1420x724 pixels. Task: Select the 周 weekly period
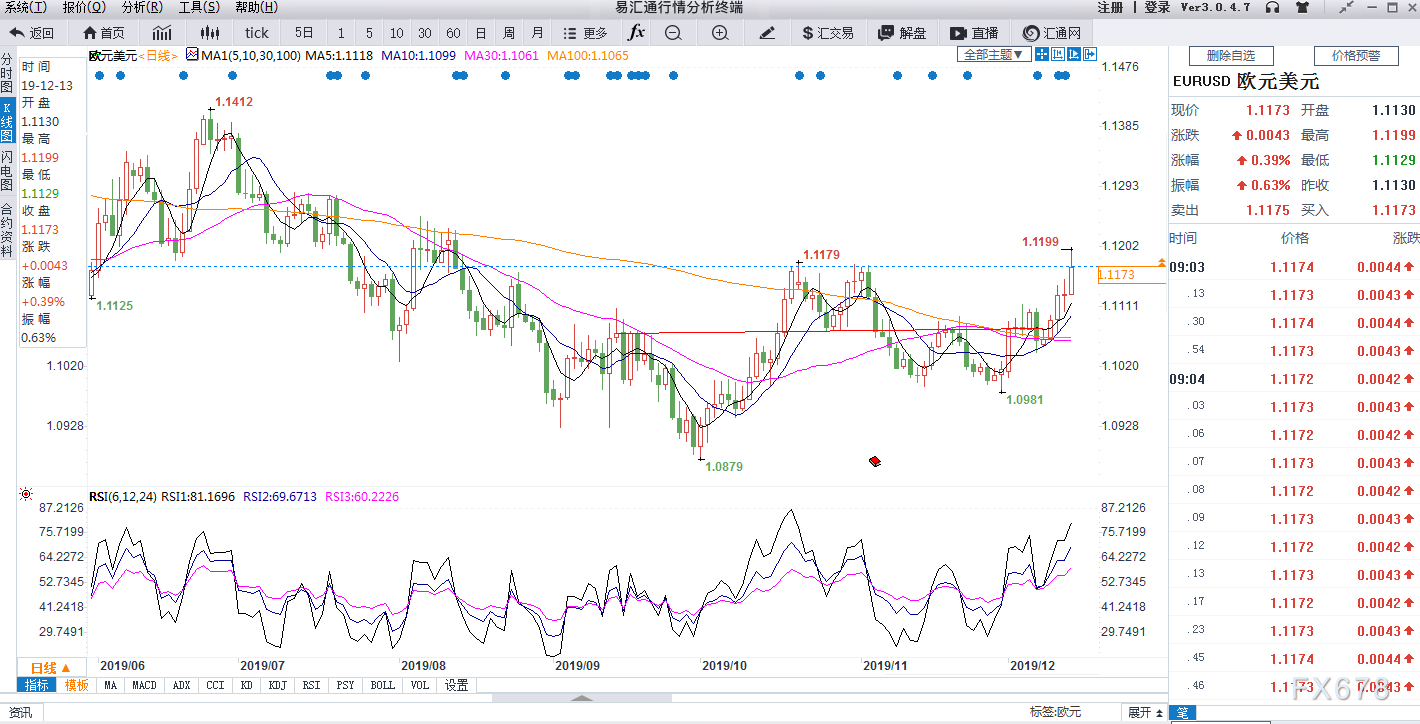tap(509, 33)
